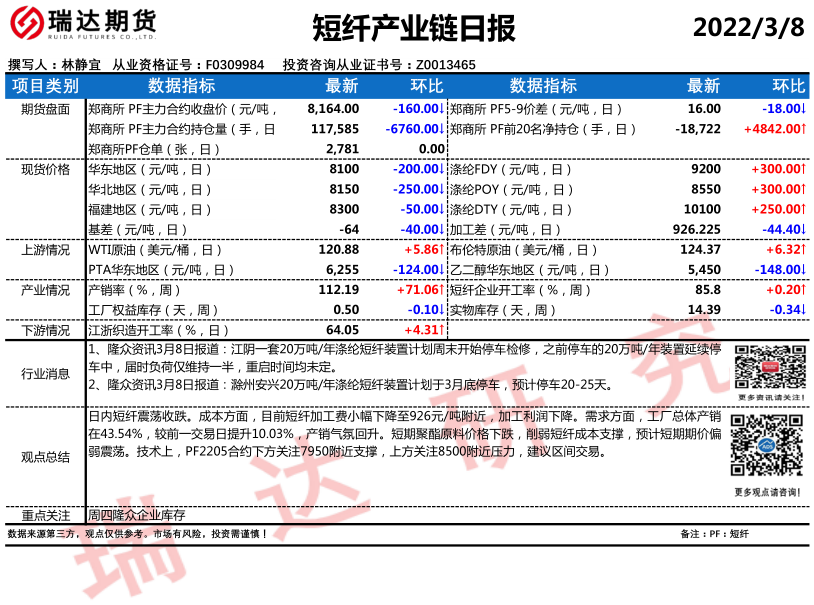Click the 产业情况 row label
This screenshot has width=814, height=605.
(x=45, y=290)
